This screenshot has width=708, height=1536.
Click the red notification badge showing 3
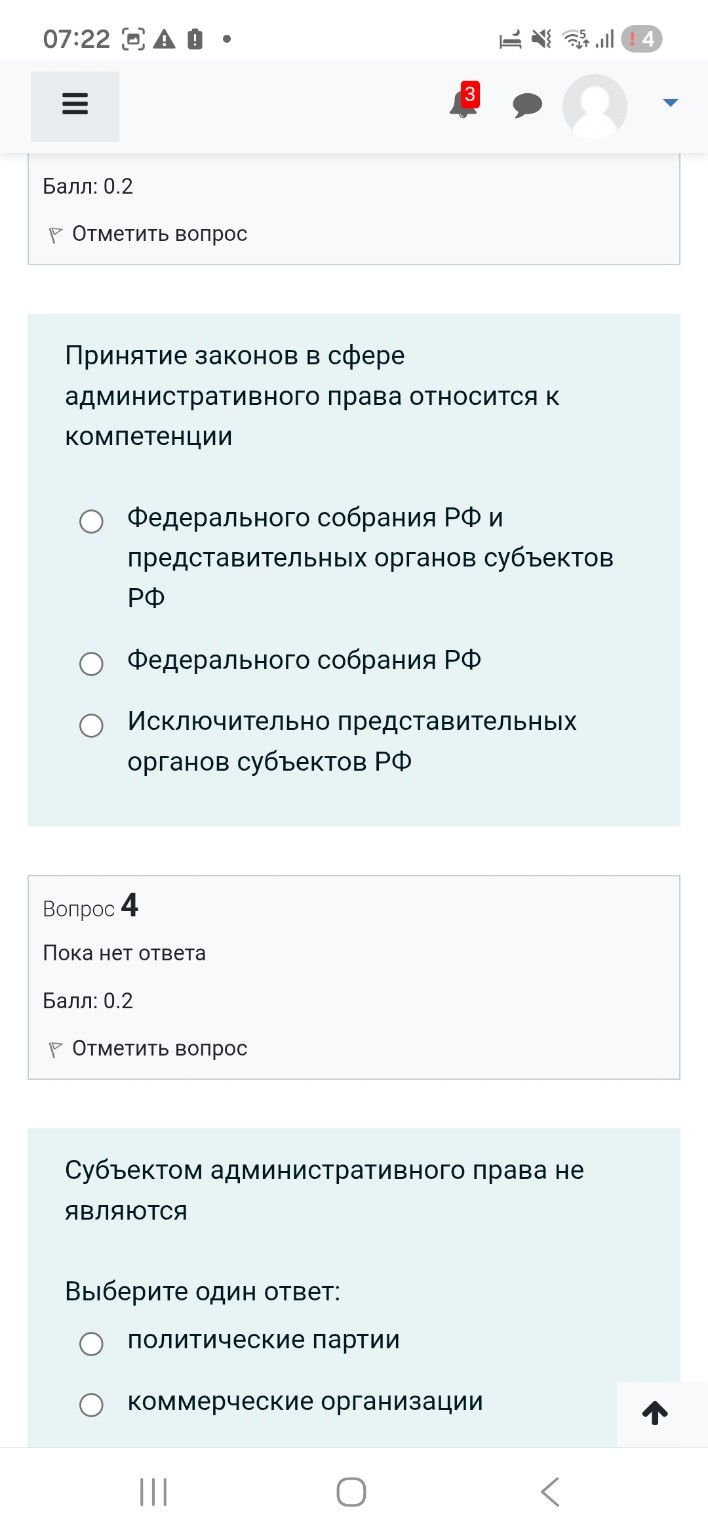(x=468, y=94)
